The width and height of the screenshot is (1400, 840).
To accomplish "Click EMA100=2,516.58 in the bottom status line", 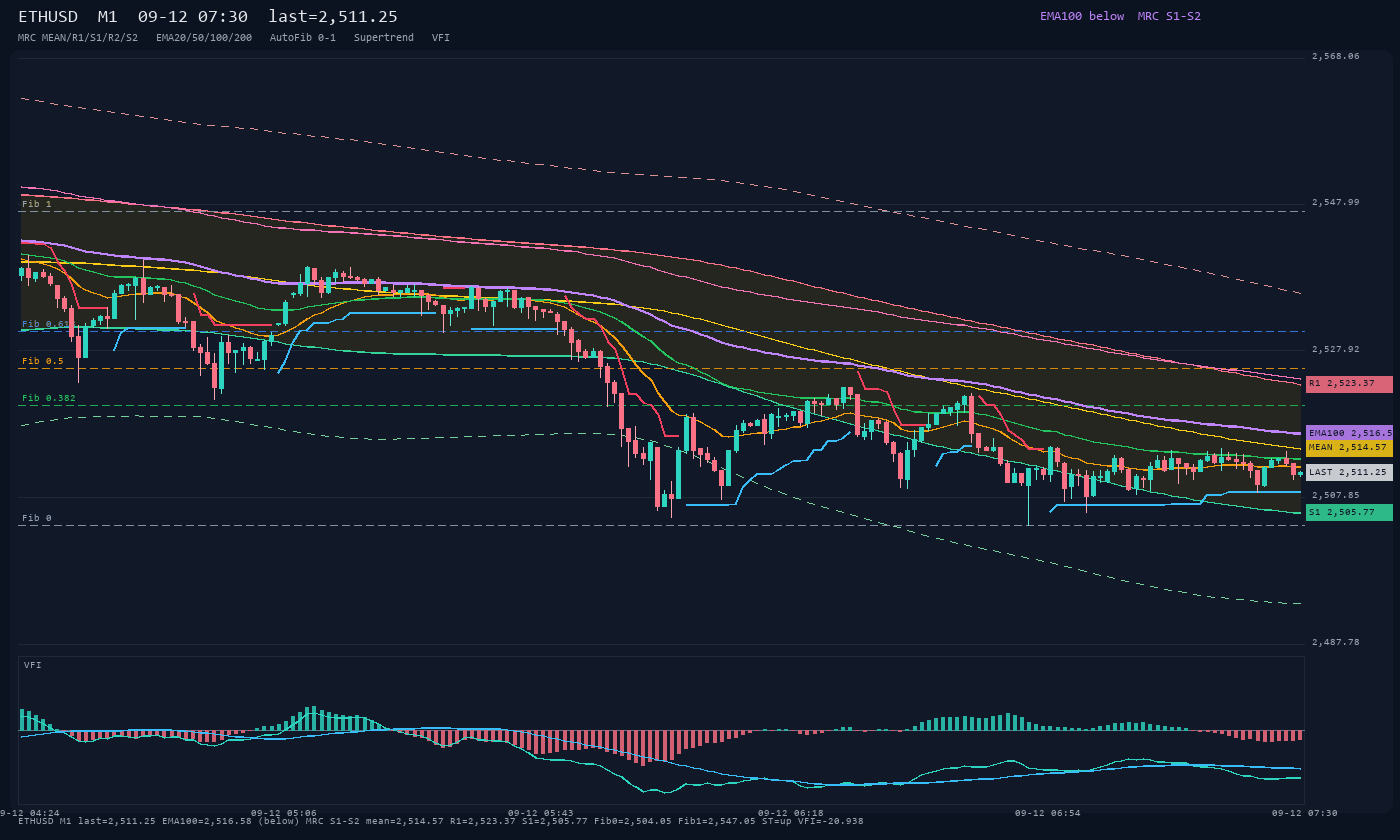I will [207, 821].
